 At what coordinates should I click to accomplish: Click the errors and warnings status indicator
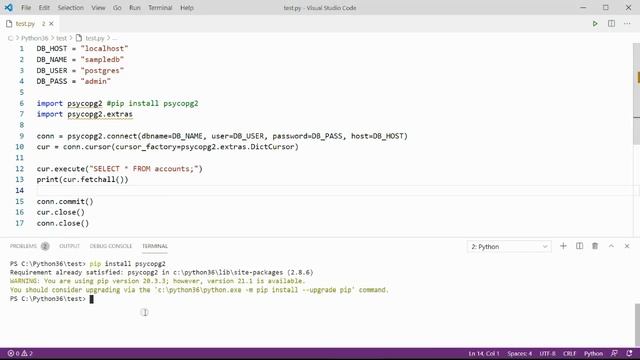pos(20,353)
